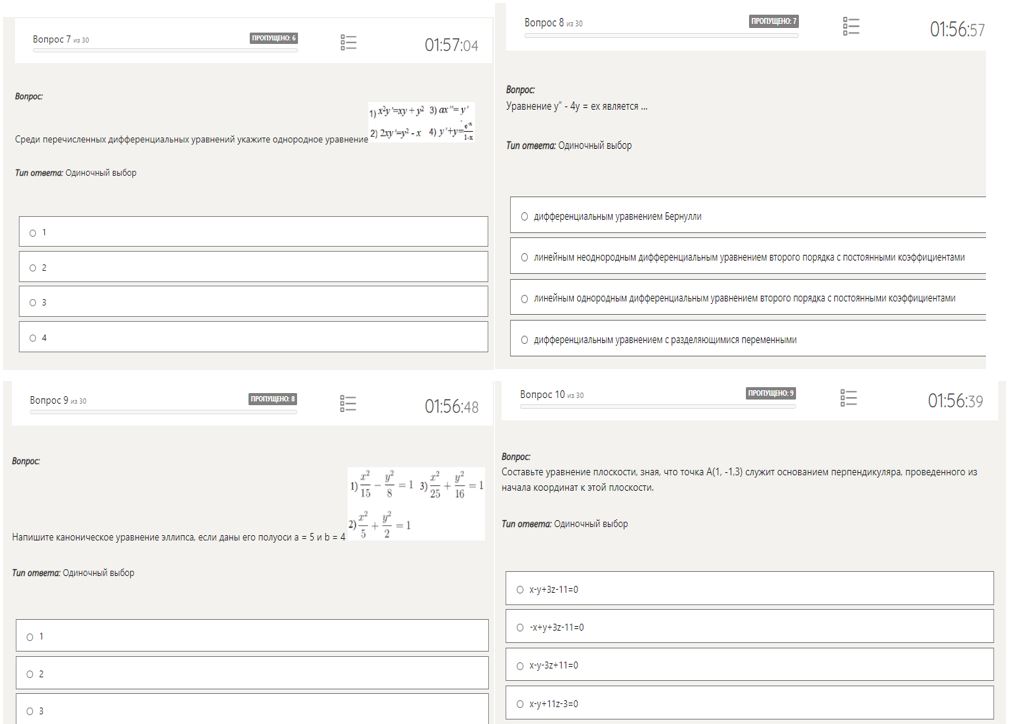The width and height of the screenshot is (1020, 724).
Task: Click the progress bar under Вопрос 7
Action: [165, 50]
